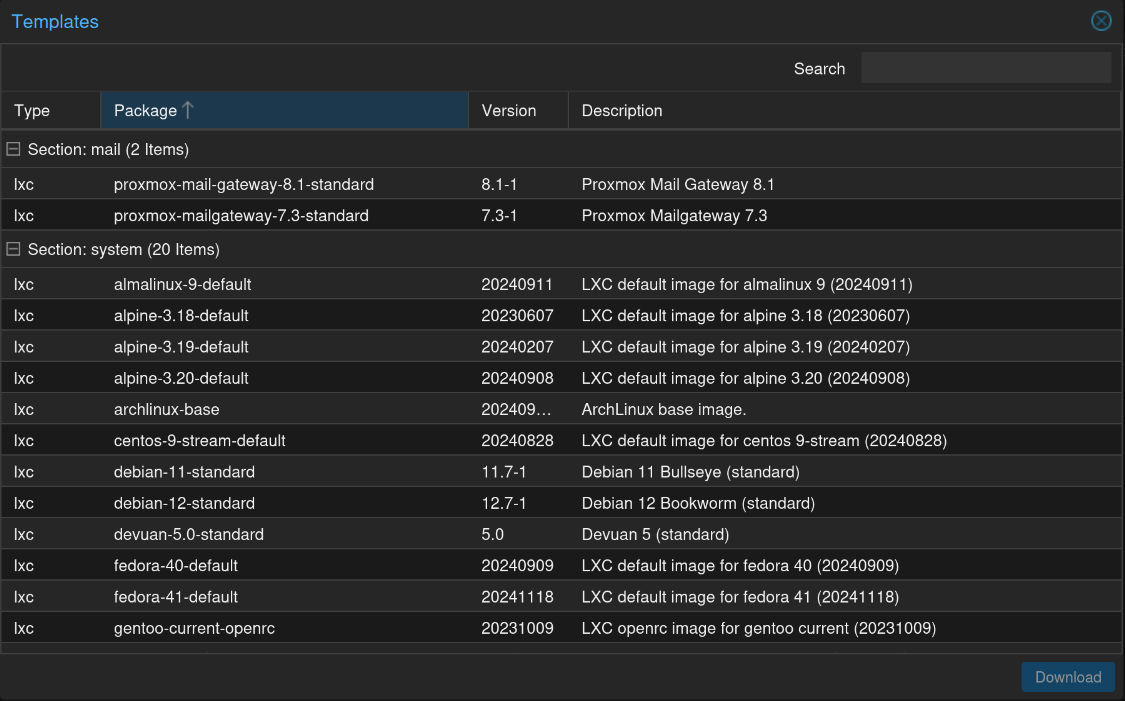Click Proxmox Mail Gateway 8.1 description

678,184
